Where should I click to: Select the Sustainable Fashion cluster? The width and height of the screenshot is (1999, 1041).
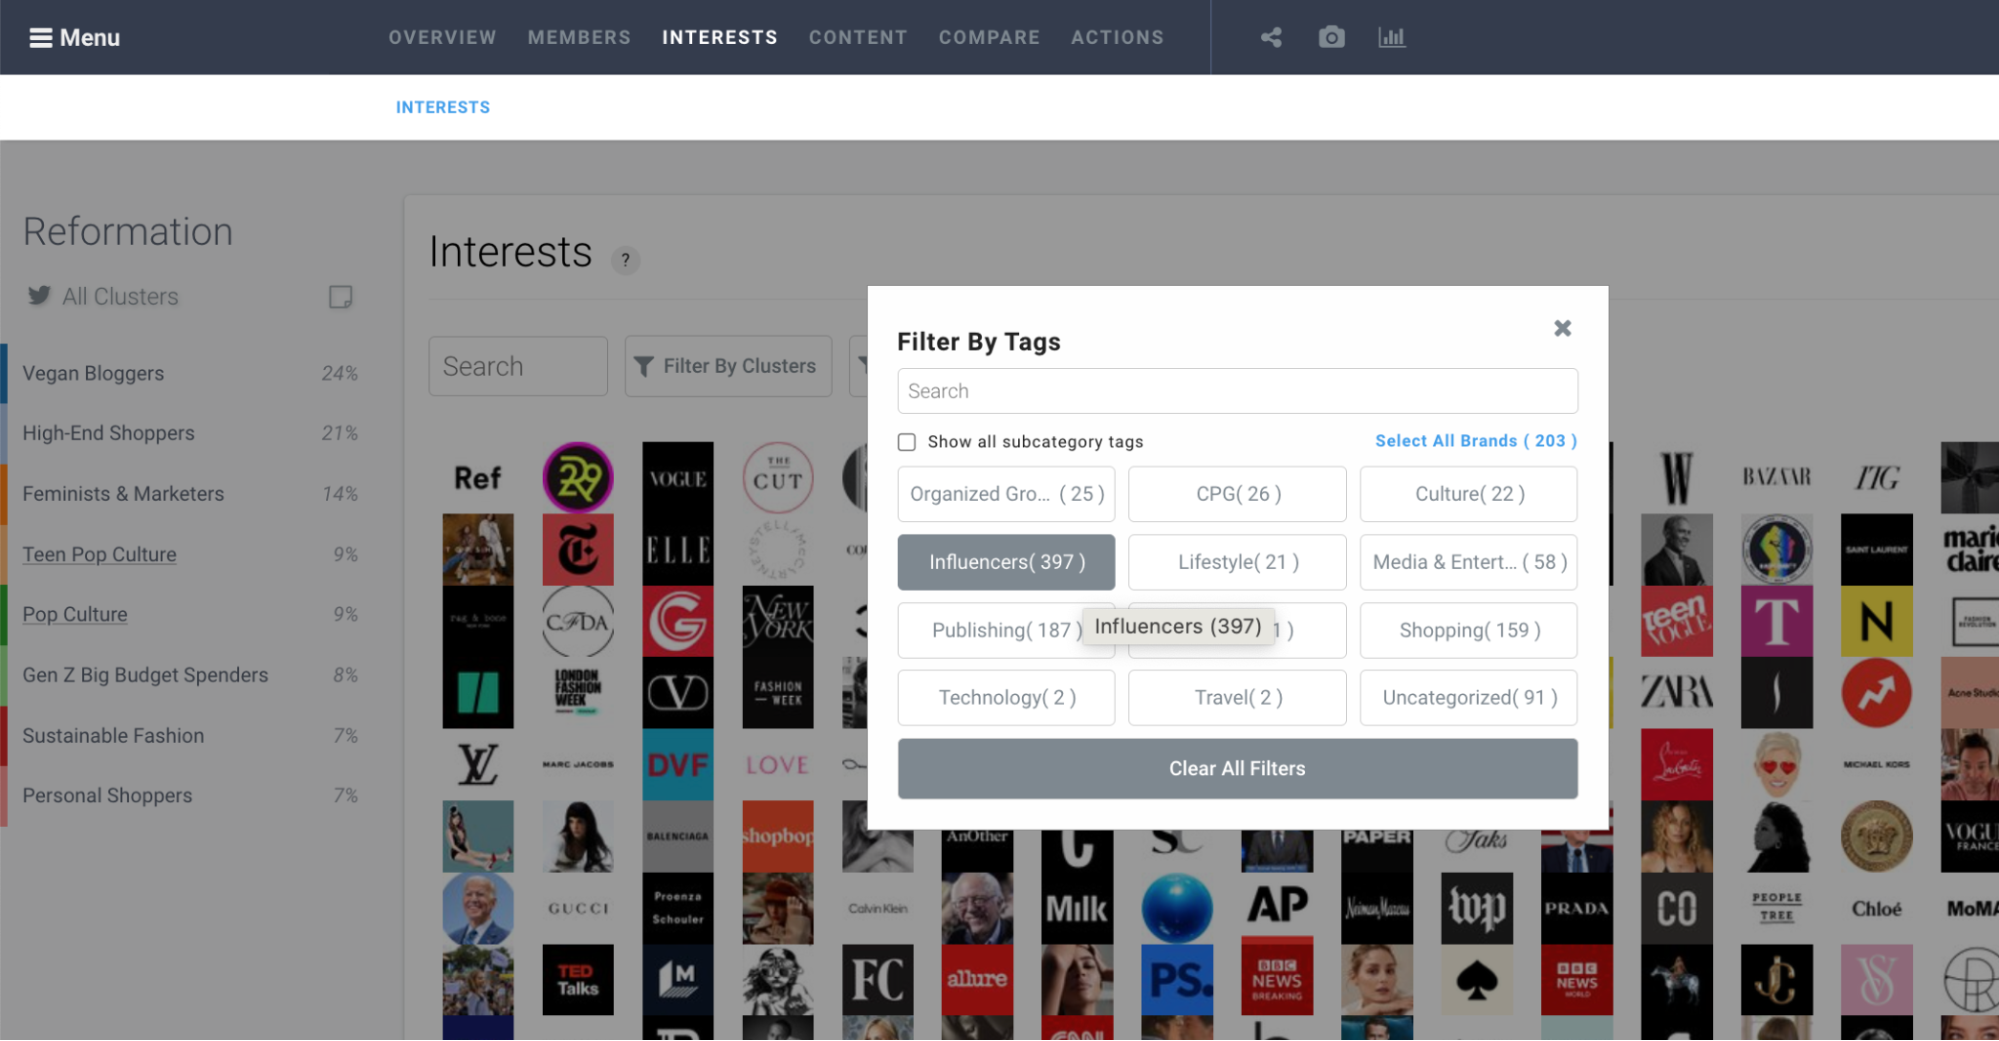(x=190, y=735)
